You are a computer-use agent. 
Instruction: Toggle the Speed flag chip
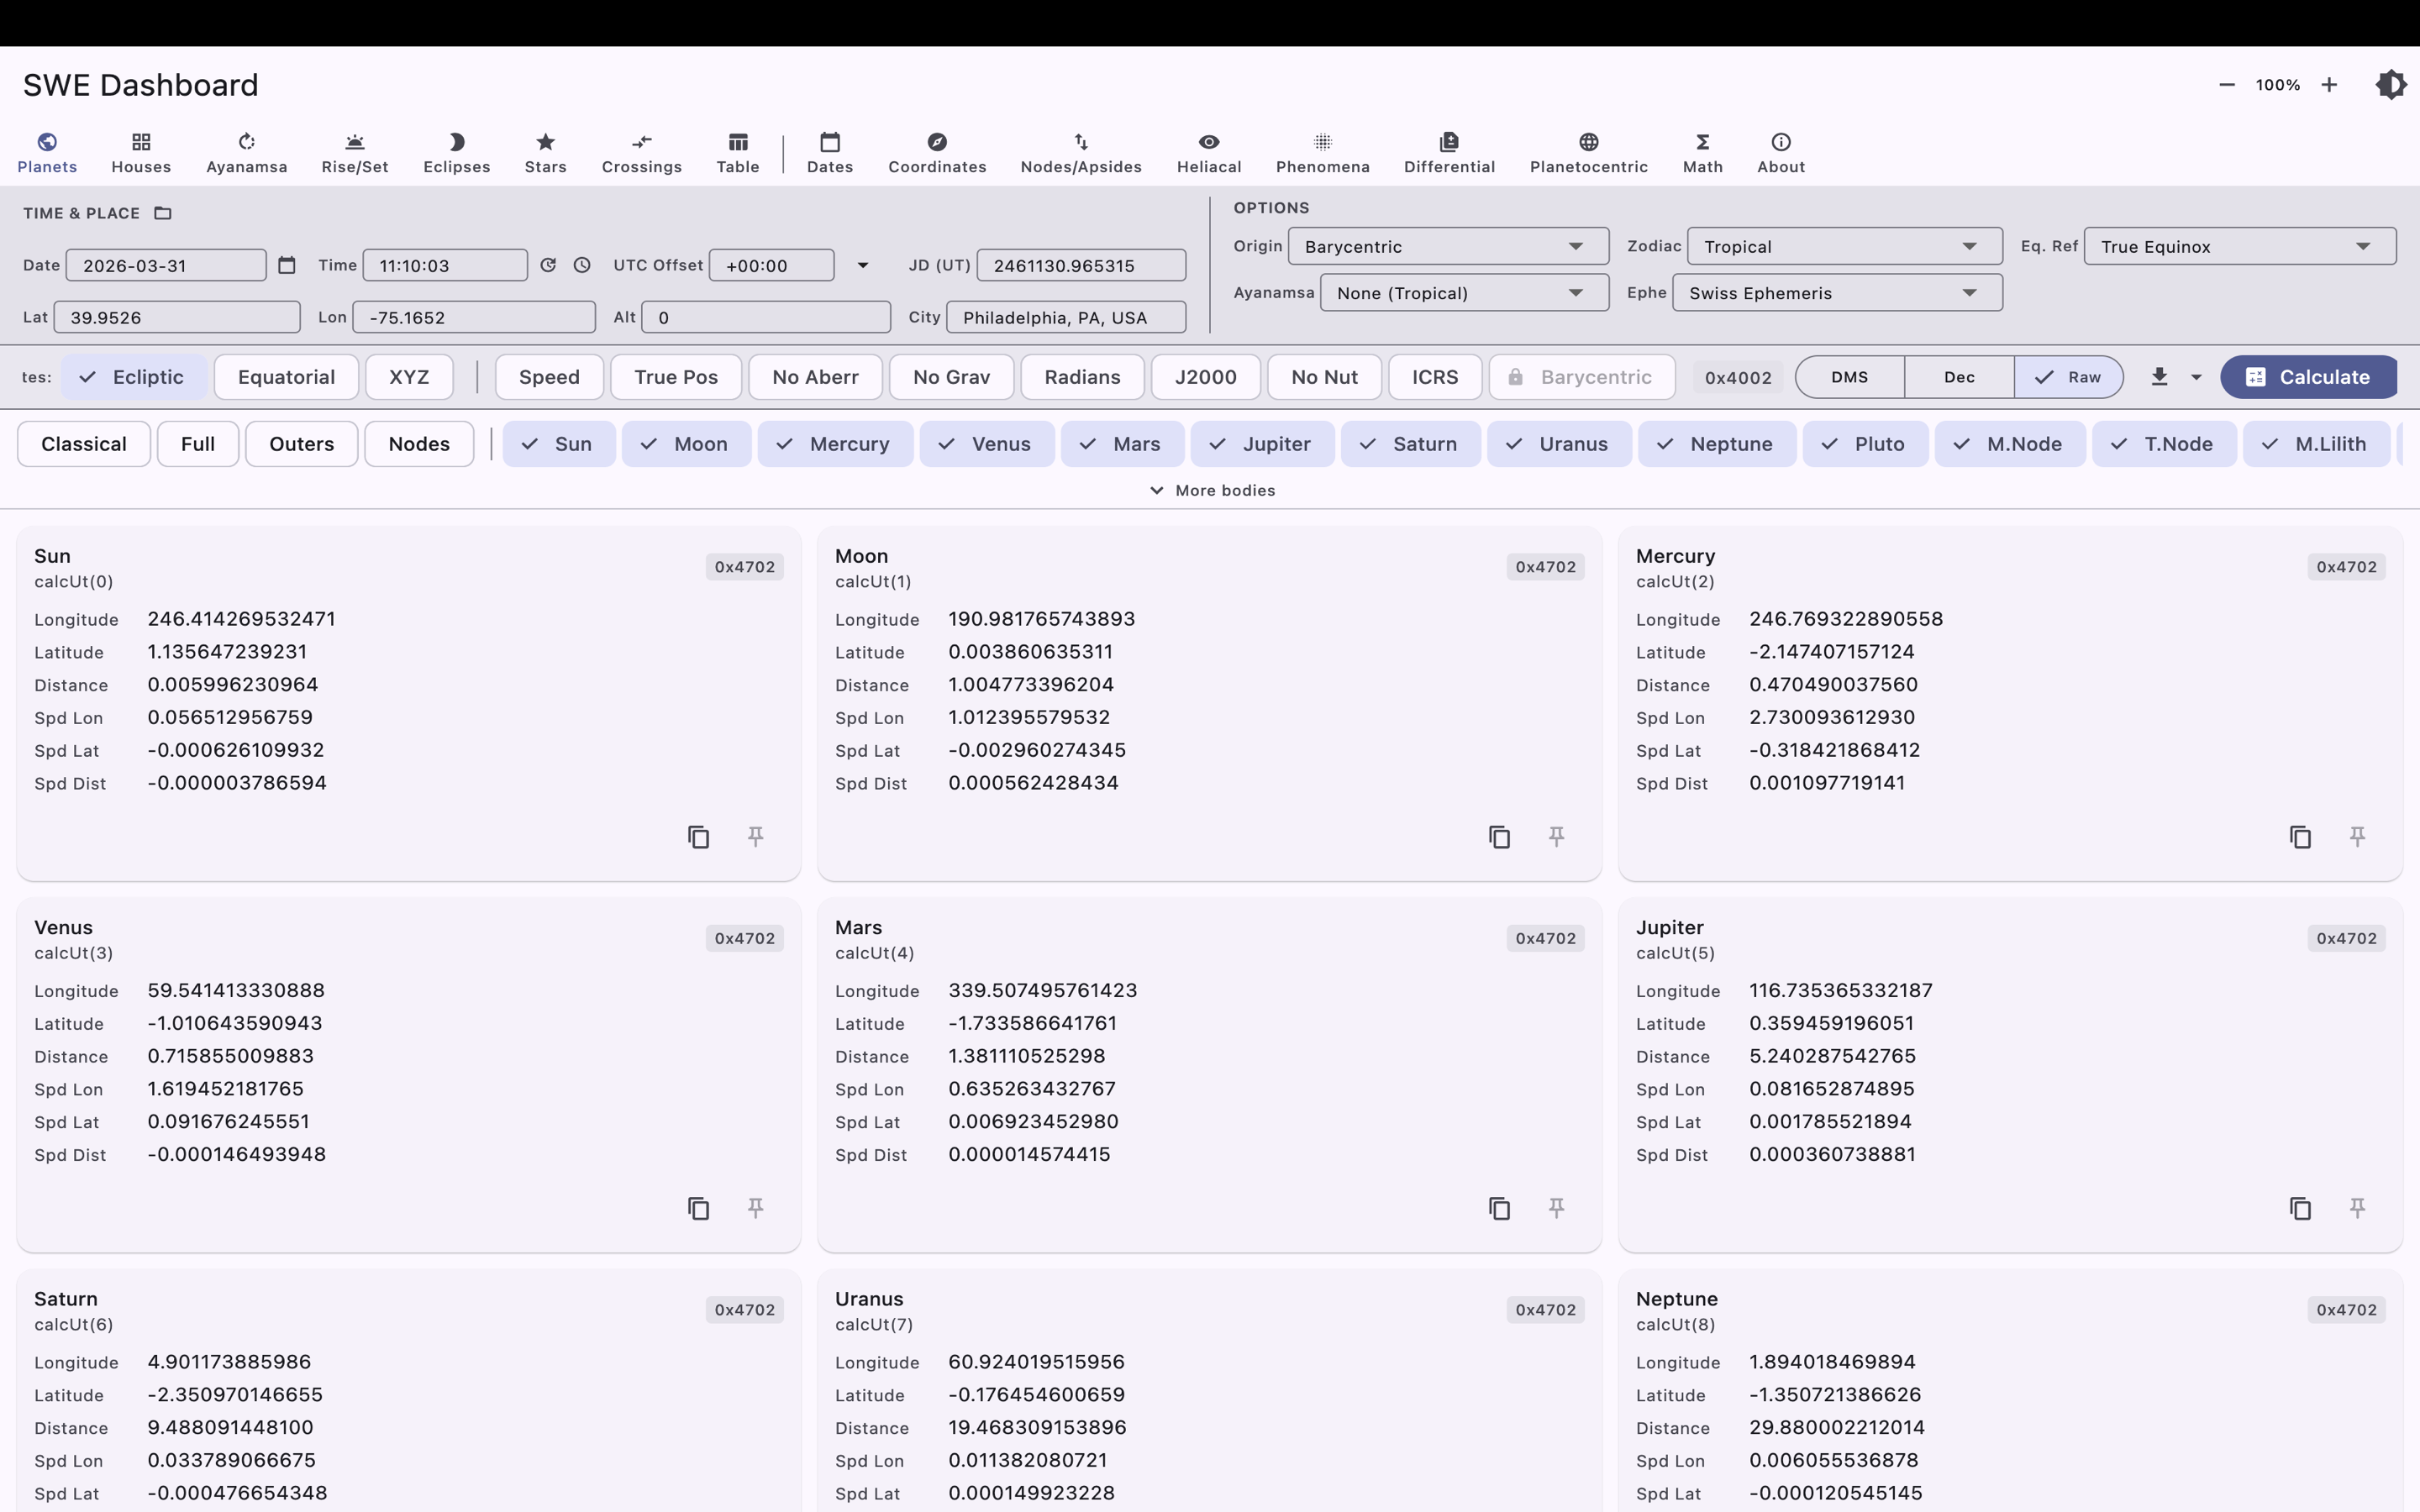point(549,377)
